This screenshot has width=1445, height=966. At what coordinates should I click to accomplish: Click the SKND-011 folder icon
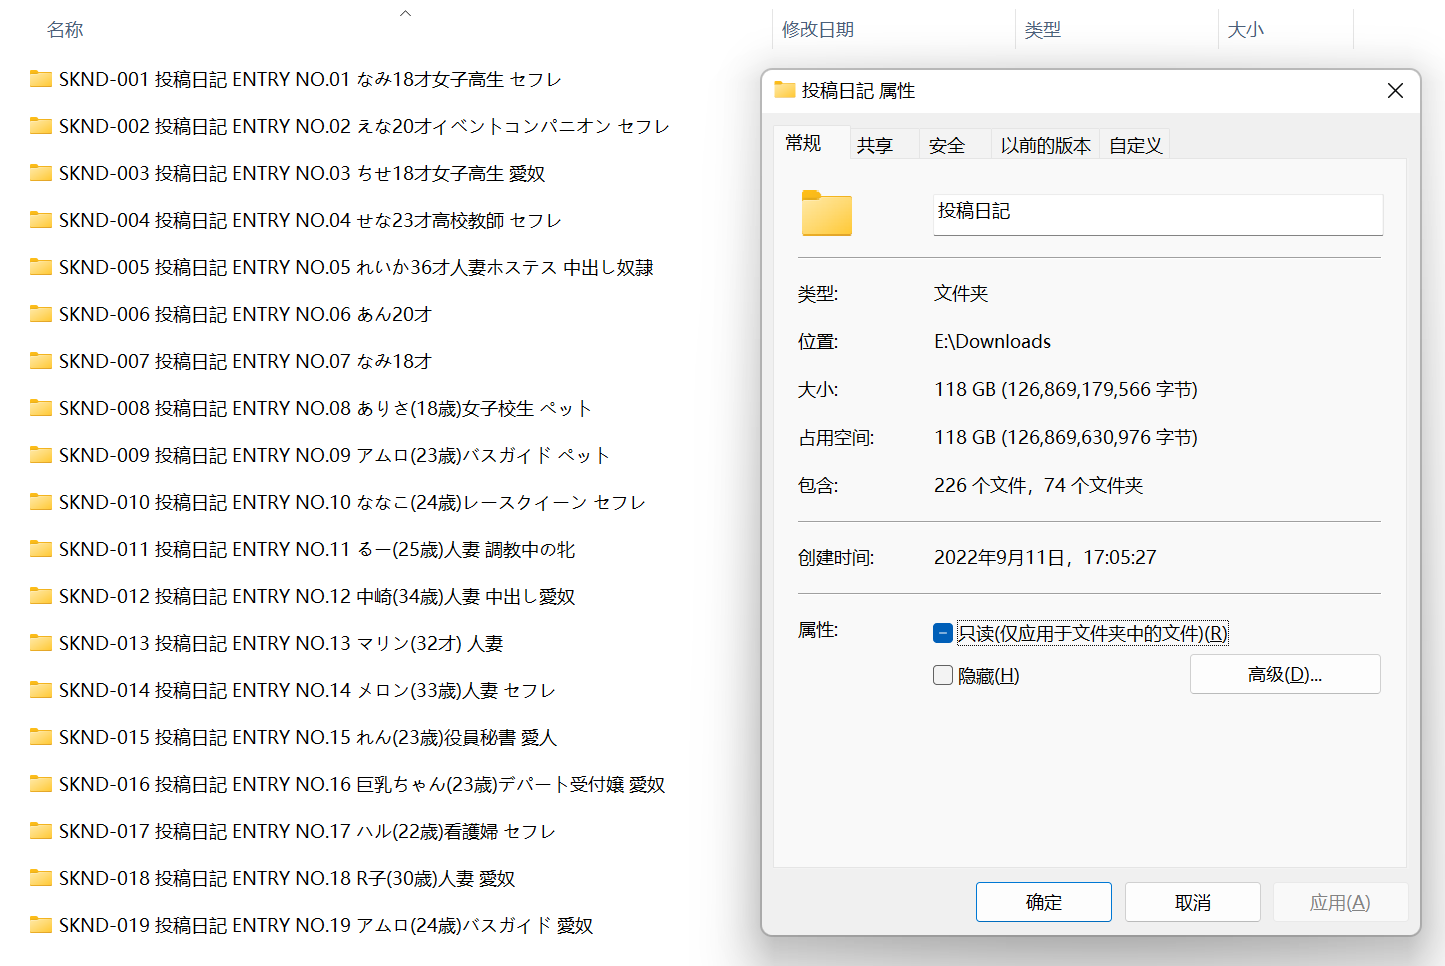point(41,549)
